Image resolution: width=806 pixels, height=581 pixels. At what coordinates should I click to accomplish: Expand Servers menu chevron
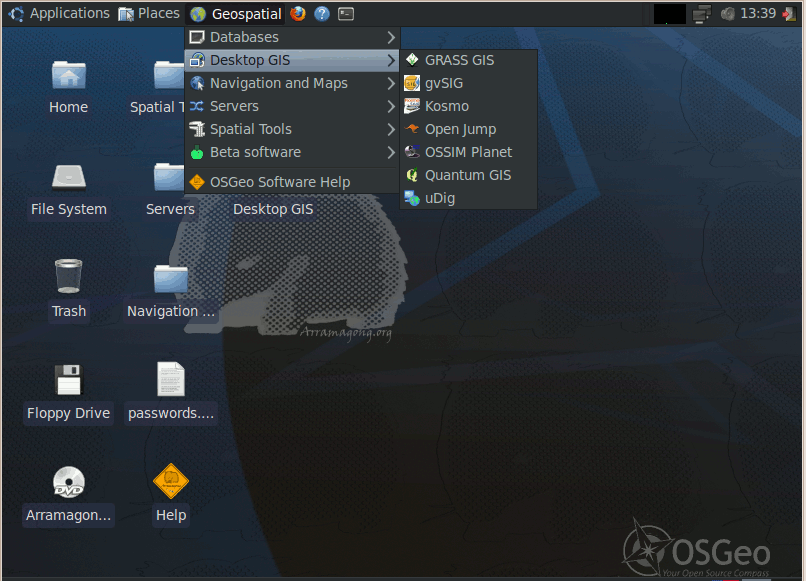391,106
